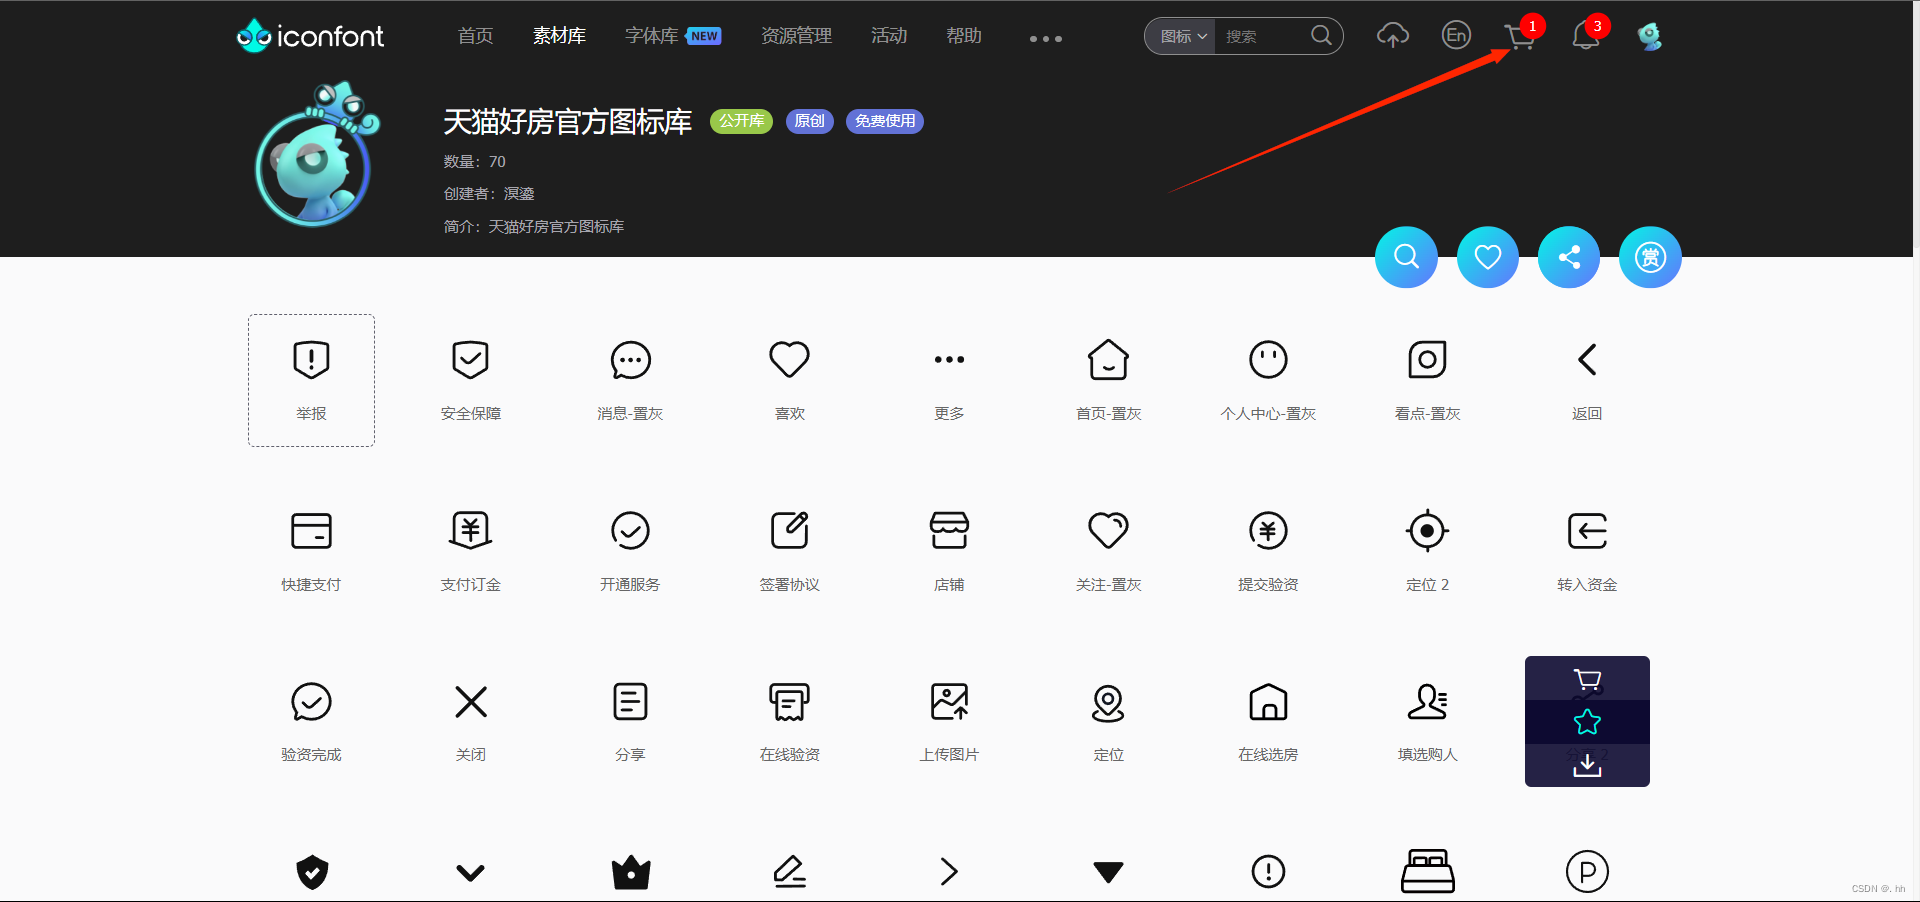The image size is (1920, 902).
Task: Expand the three-dots more navigation menu
Action: [x=1046, y=39]
